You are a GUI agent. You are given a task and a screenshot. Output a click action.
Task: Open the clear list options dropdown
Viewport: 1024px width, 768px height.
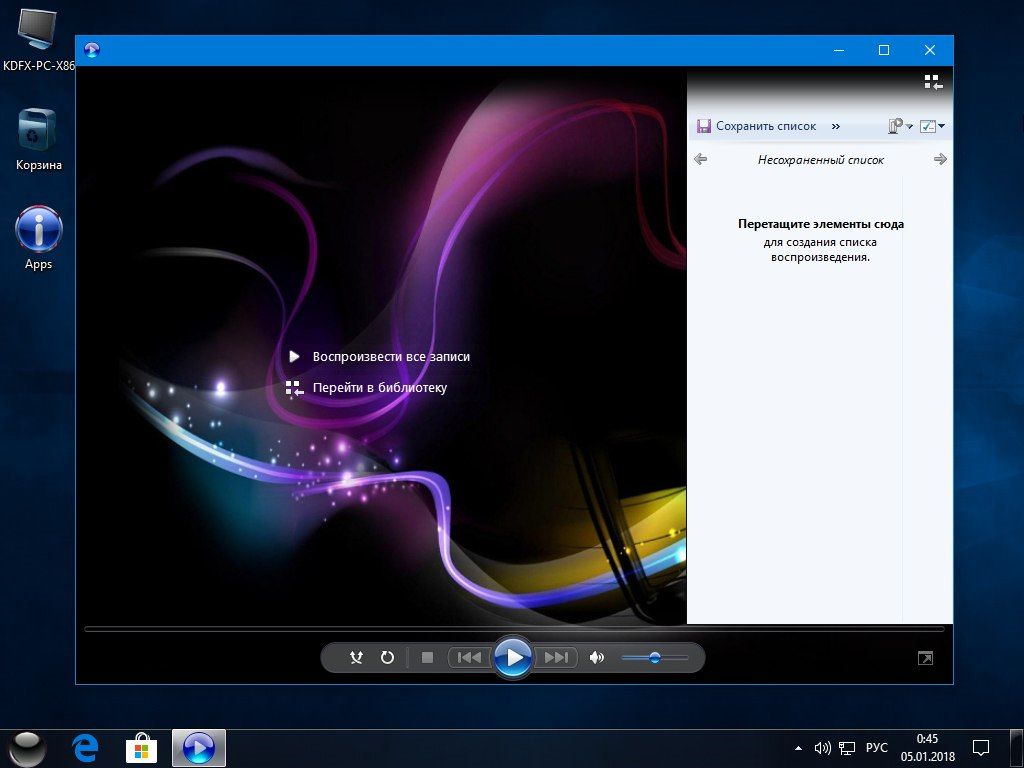click(900, 127)
